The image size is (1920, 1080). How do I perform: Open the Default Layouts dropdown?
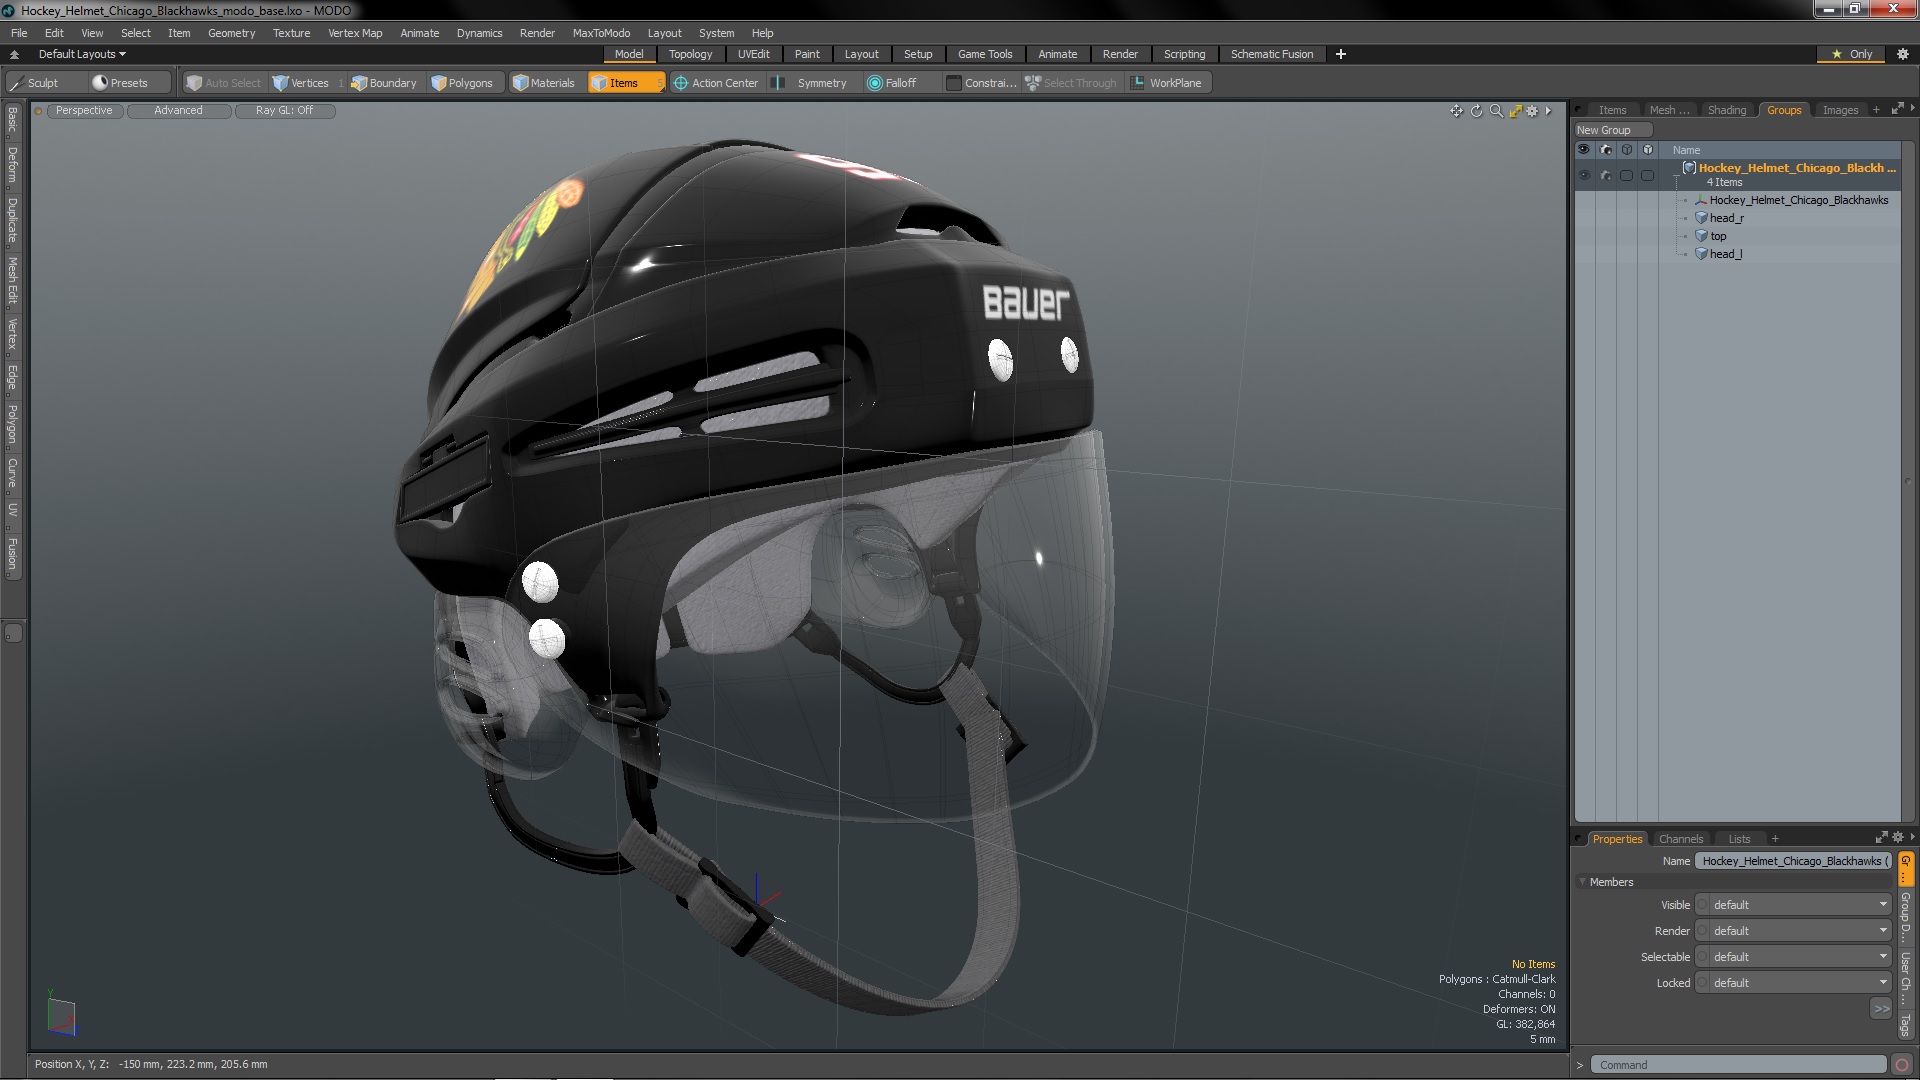point(82,54)
